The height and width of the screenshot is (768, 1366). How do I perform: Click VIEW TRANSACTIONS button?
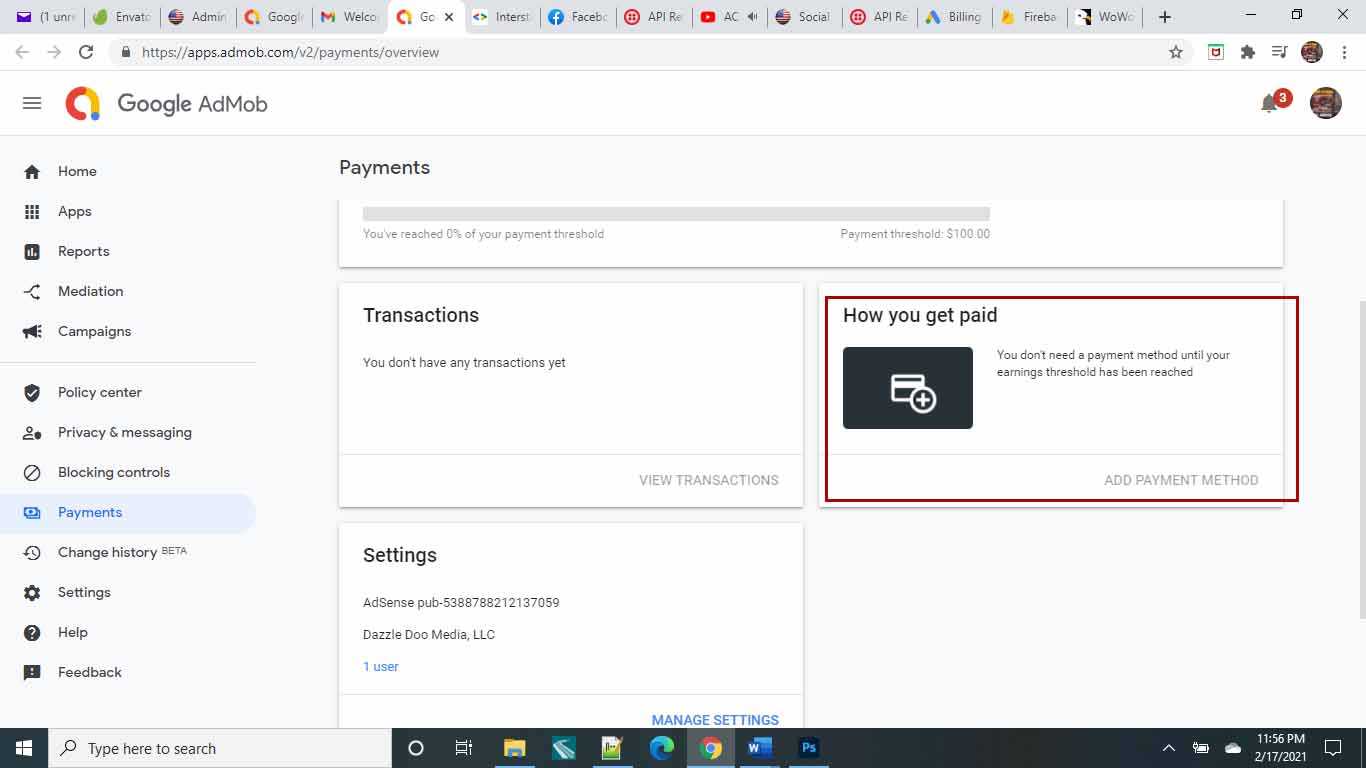click(x=708, y=480)
